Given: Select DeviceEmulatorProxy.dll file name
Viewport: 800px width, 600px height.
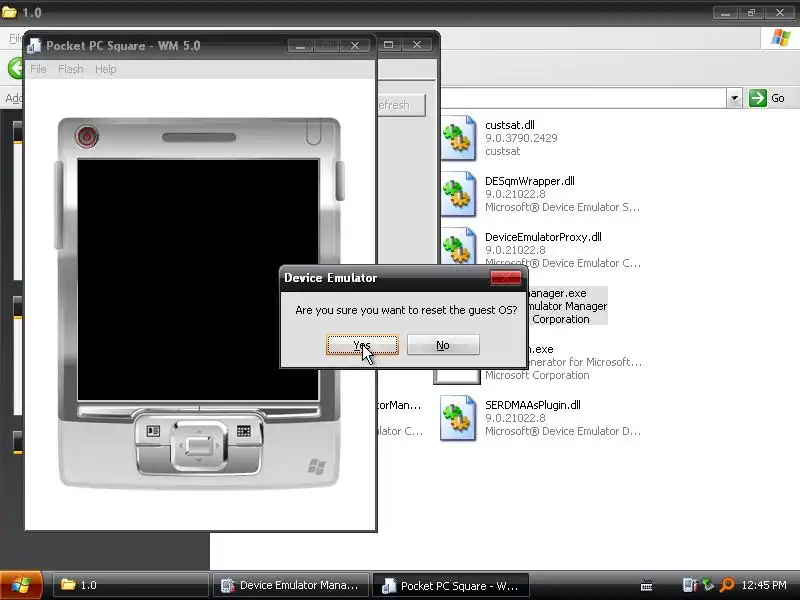Looking at the screenshot, I should point(543,237).
